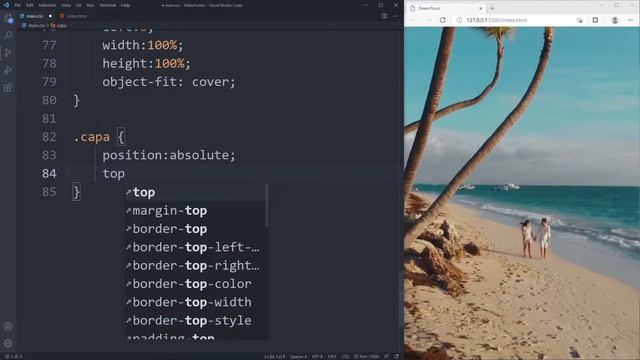This screenshot has width=640, height=360.
Task: Open the Manage gear in activity bar
Action: click(x=8, y=343)
